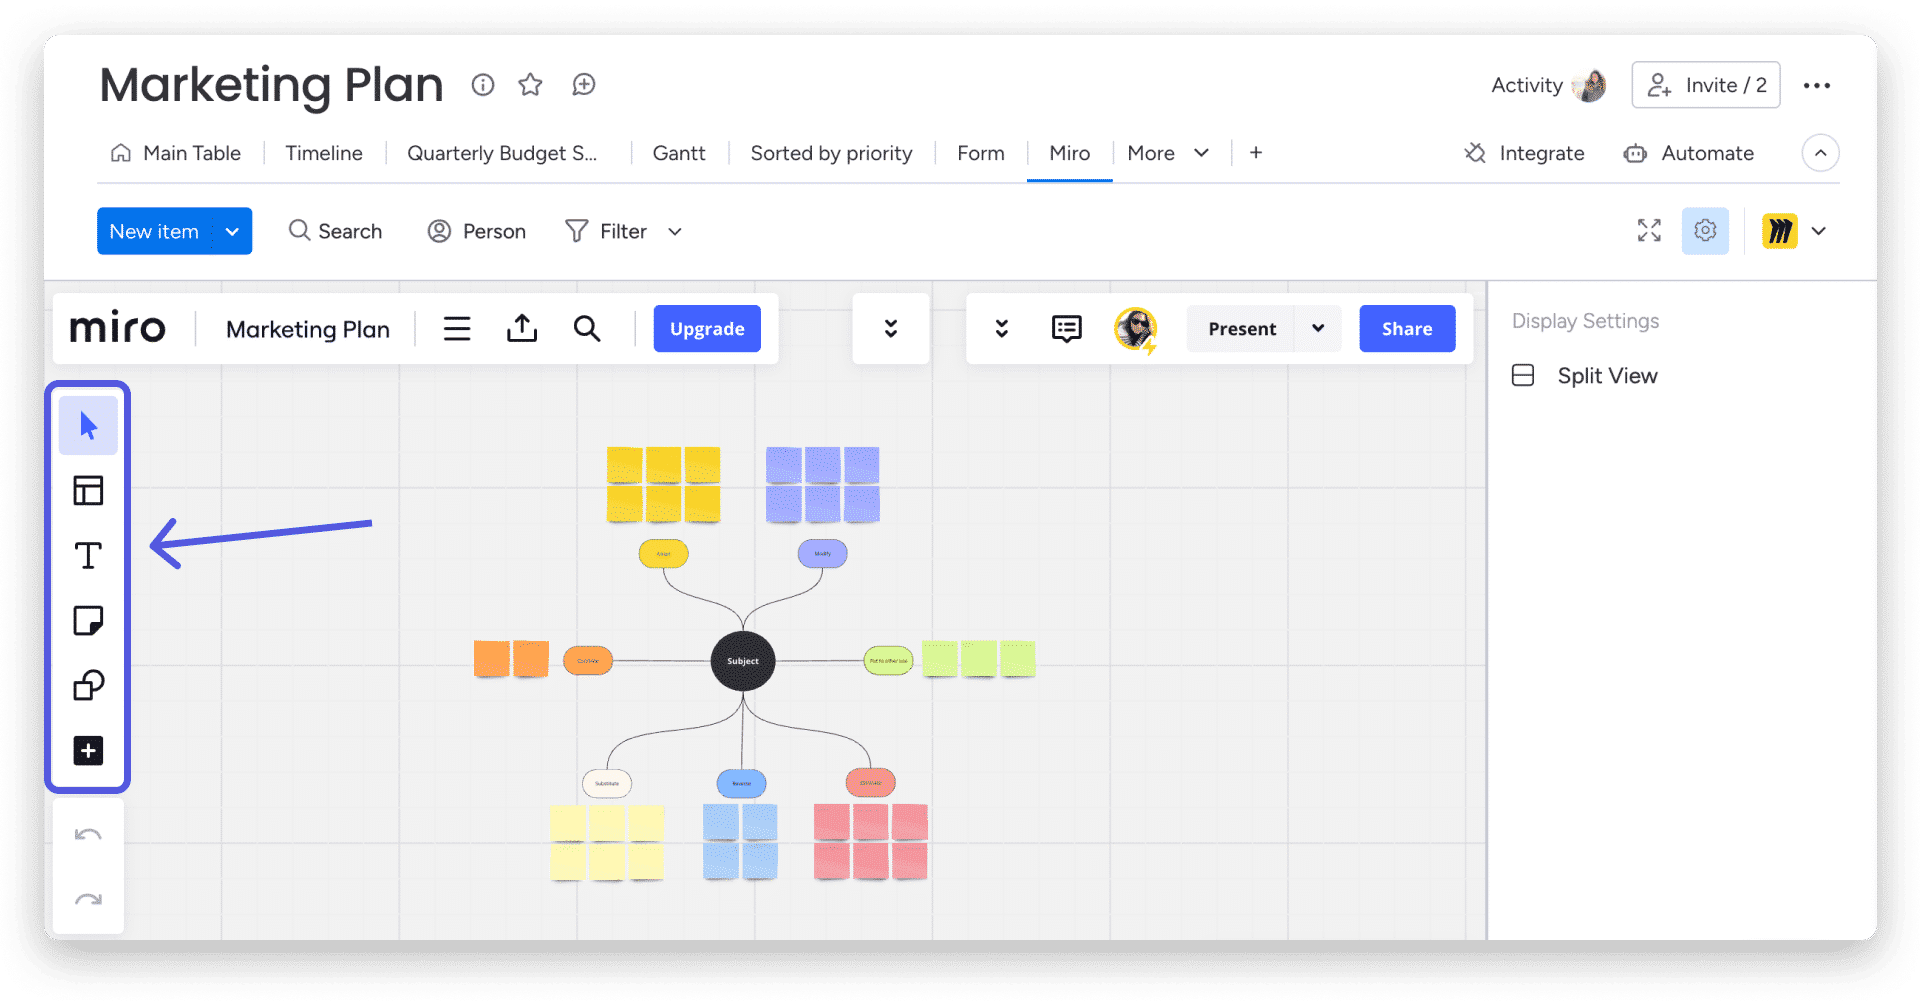Select the Miro view tab
Screen dimensions: 1920x1005
[x=1070, y=153]
